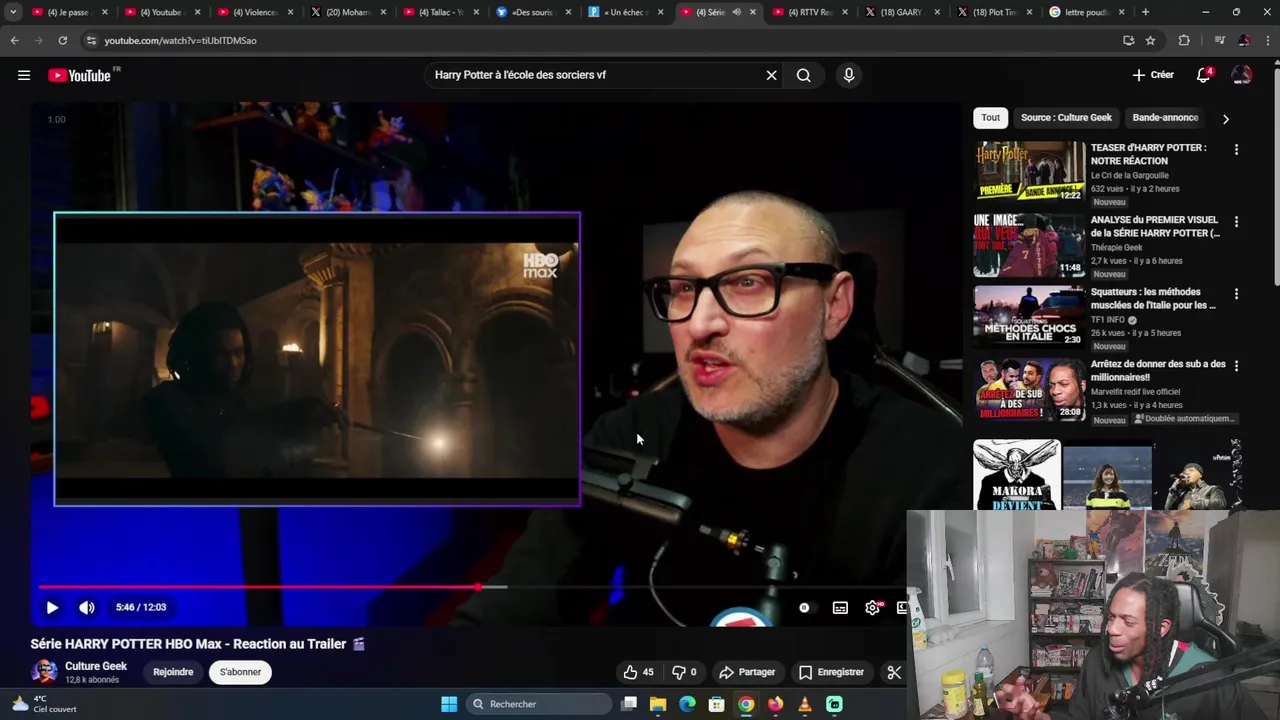
Task: Reload the page
Action: pyautogui.click(x=62, y=40)
